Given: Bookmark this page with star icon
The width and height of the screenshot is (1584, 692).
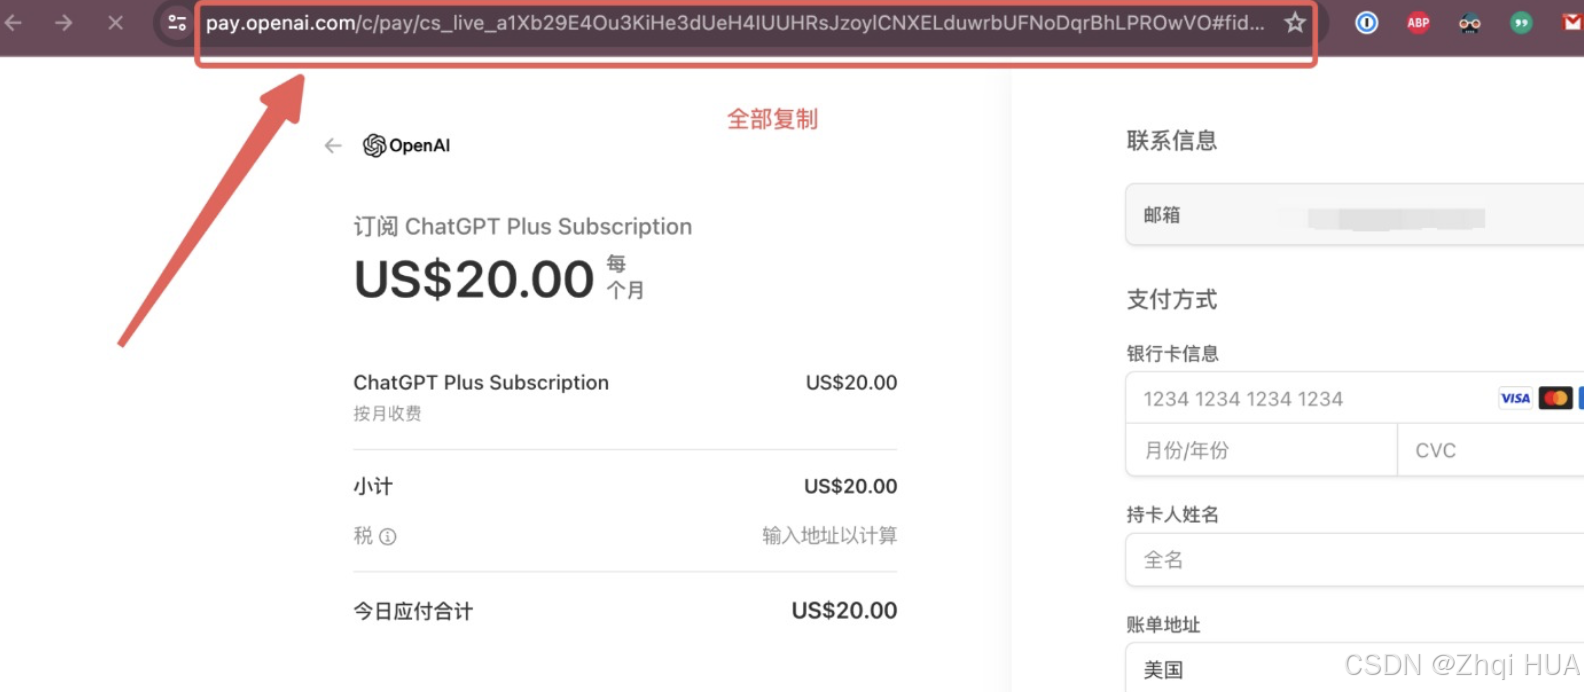Looking at the screenshot, I should (1295, 22).
